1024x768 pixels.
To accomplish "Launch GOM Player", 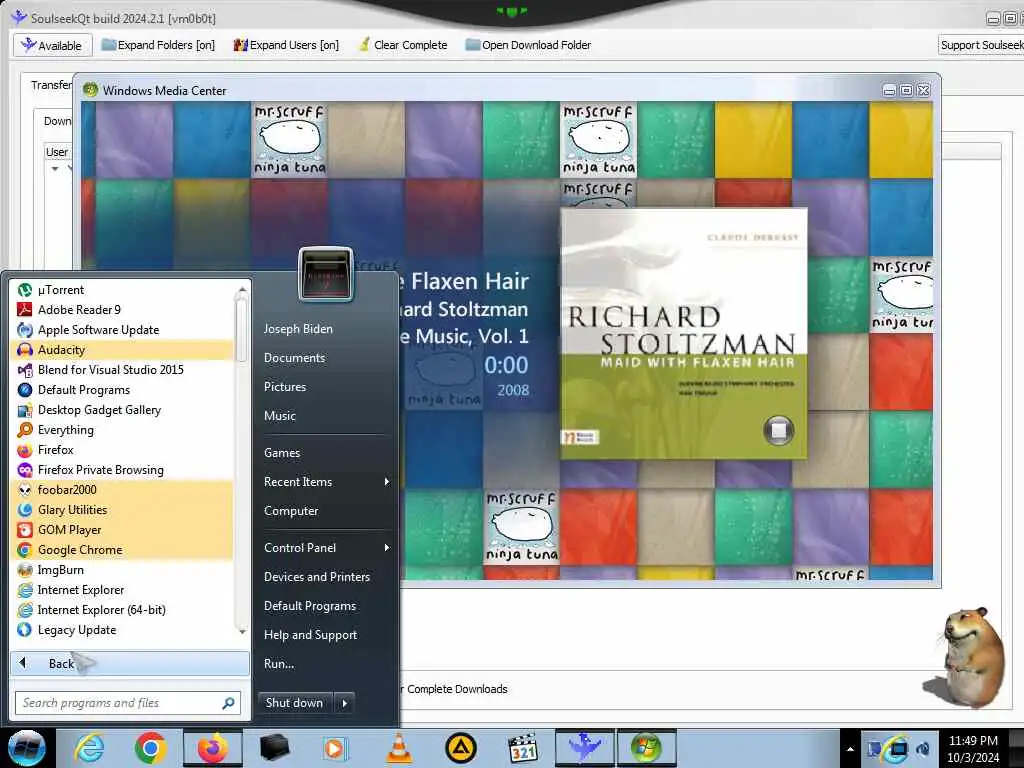I will click(122, 530).
